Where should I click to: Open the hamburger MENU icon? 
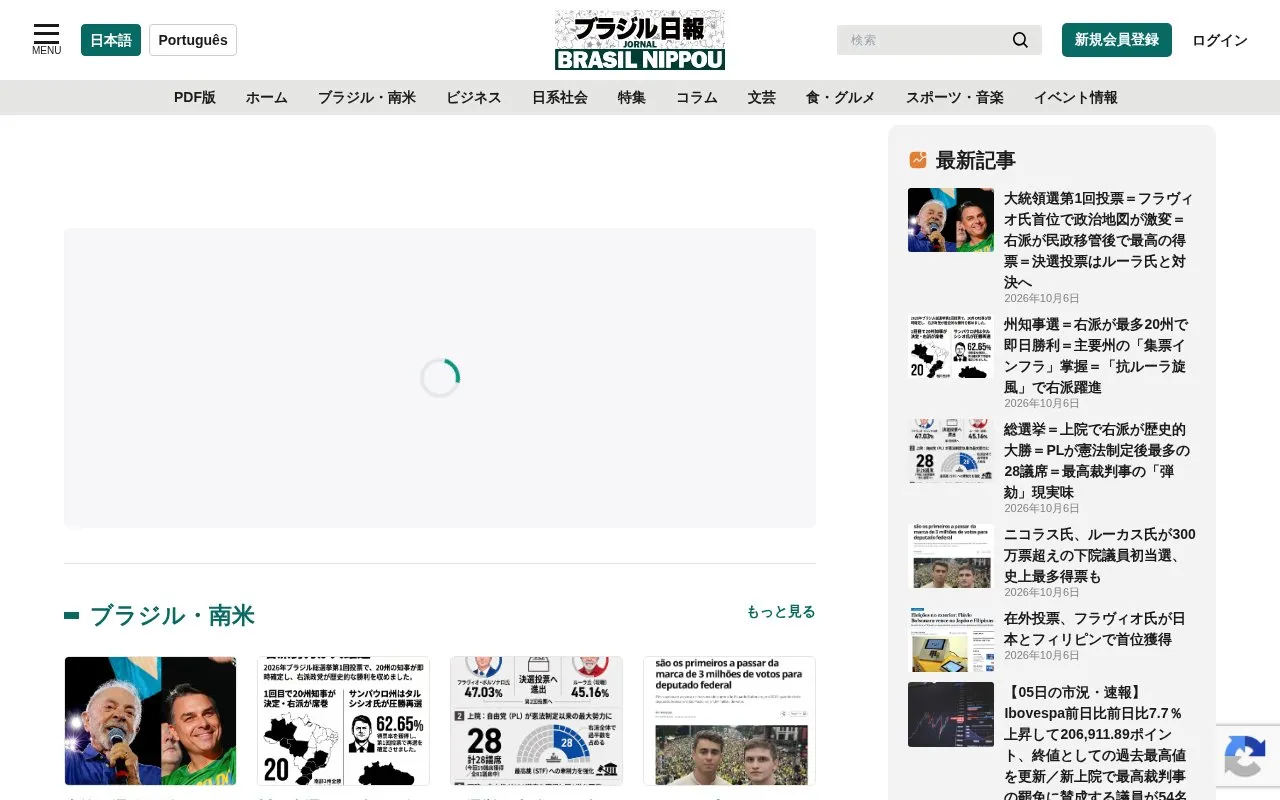pyautogui.click(x=46, y=39)
